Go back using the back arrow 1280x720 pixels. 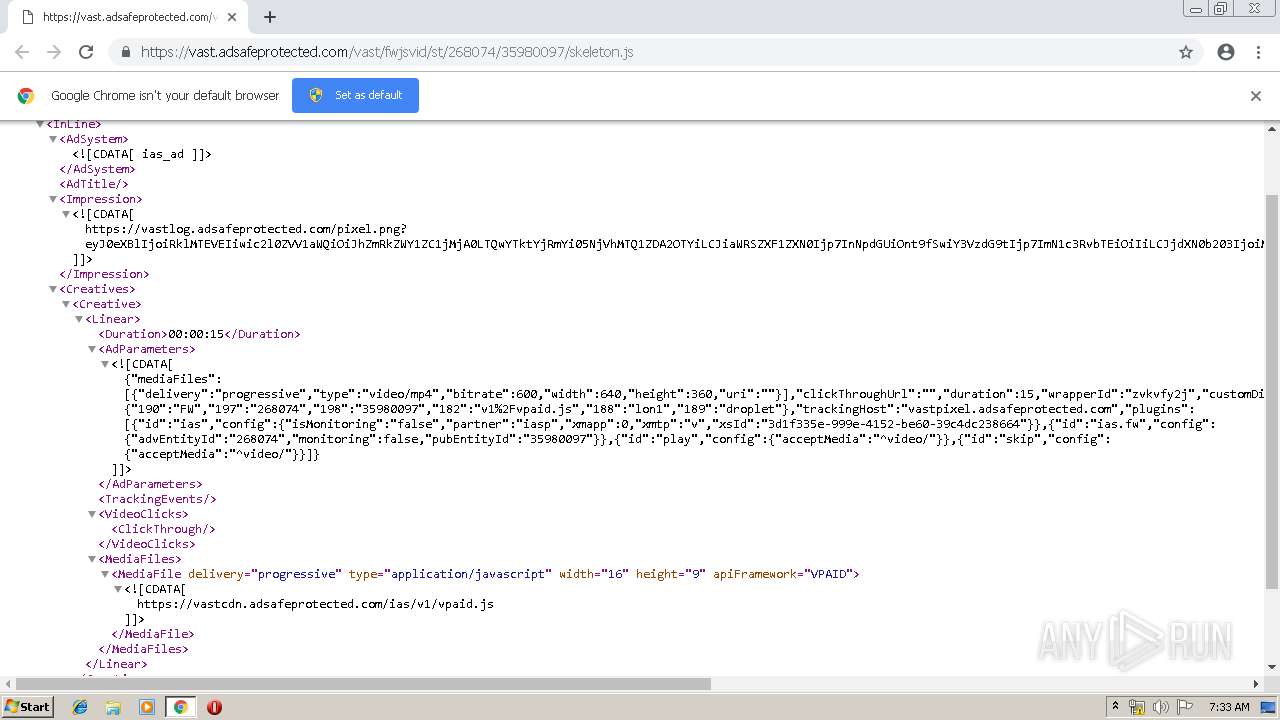click(x=22, y=52)
